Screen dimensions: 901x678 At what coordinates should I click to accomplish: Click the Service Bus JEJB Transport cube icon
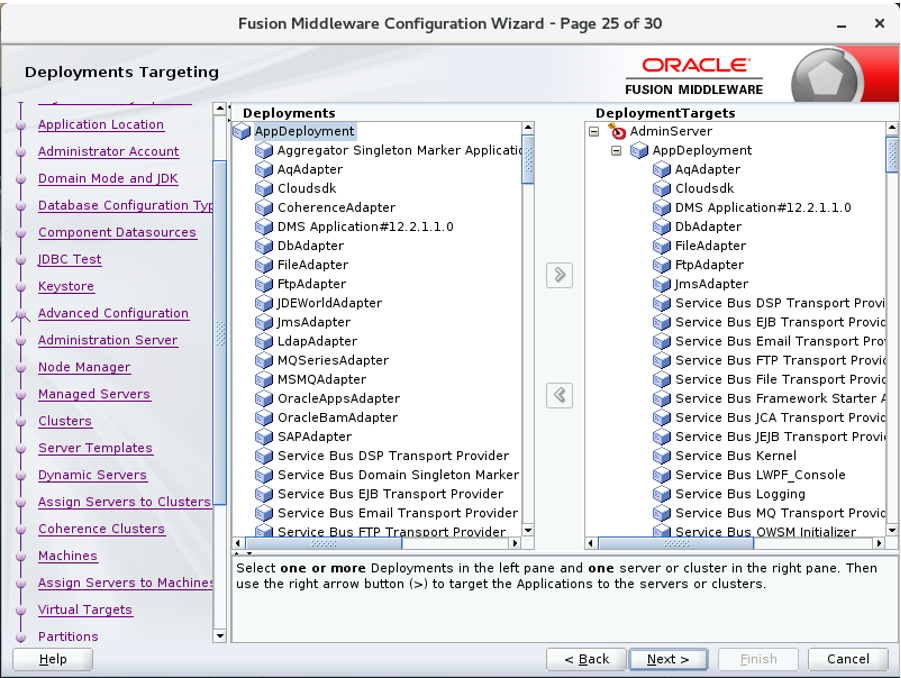pos(662,437)
